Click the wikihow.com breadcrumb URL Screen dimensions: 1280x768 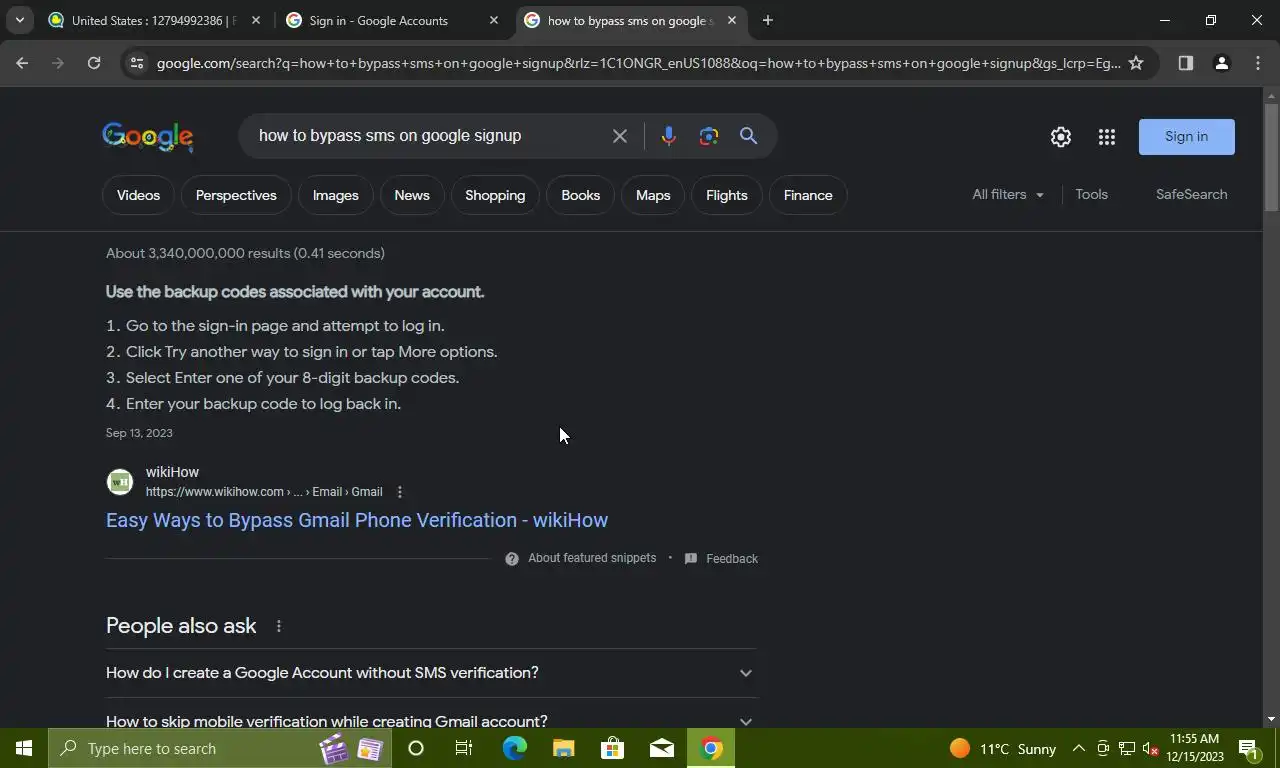point(264,492)
